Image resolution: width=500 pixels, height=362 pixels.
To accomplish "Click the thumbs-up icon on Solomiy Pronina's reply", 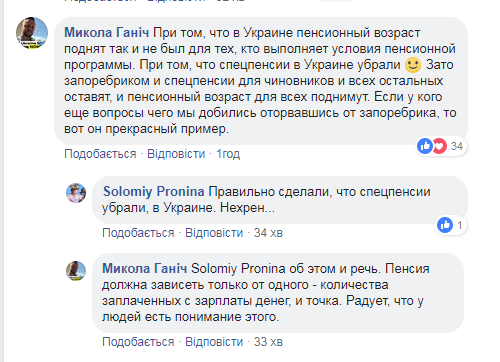I will pos(445,225).
